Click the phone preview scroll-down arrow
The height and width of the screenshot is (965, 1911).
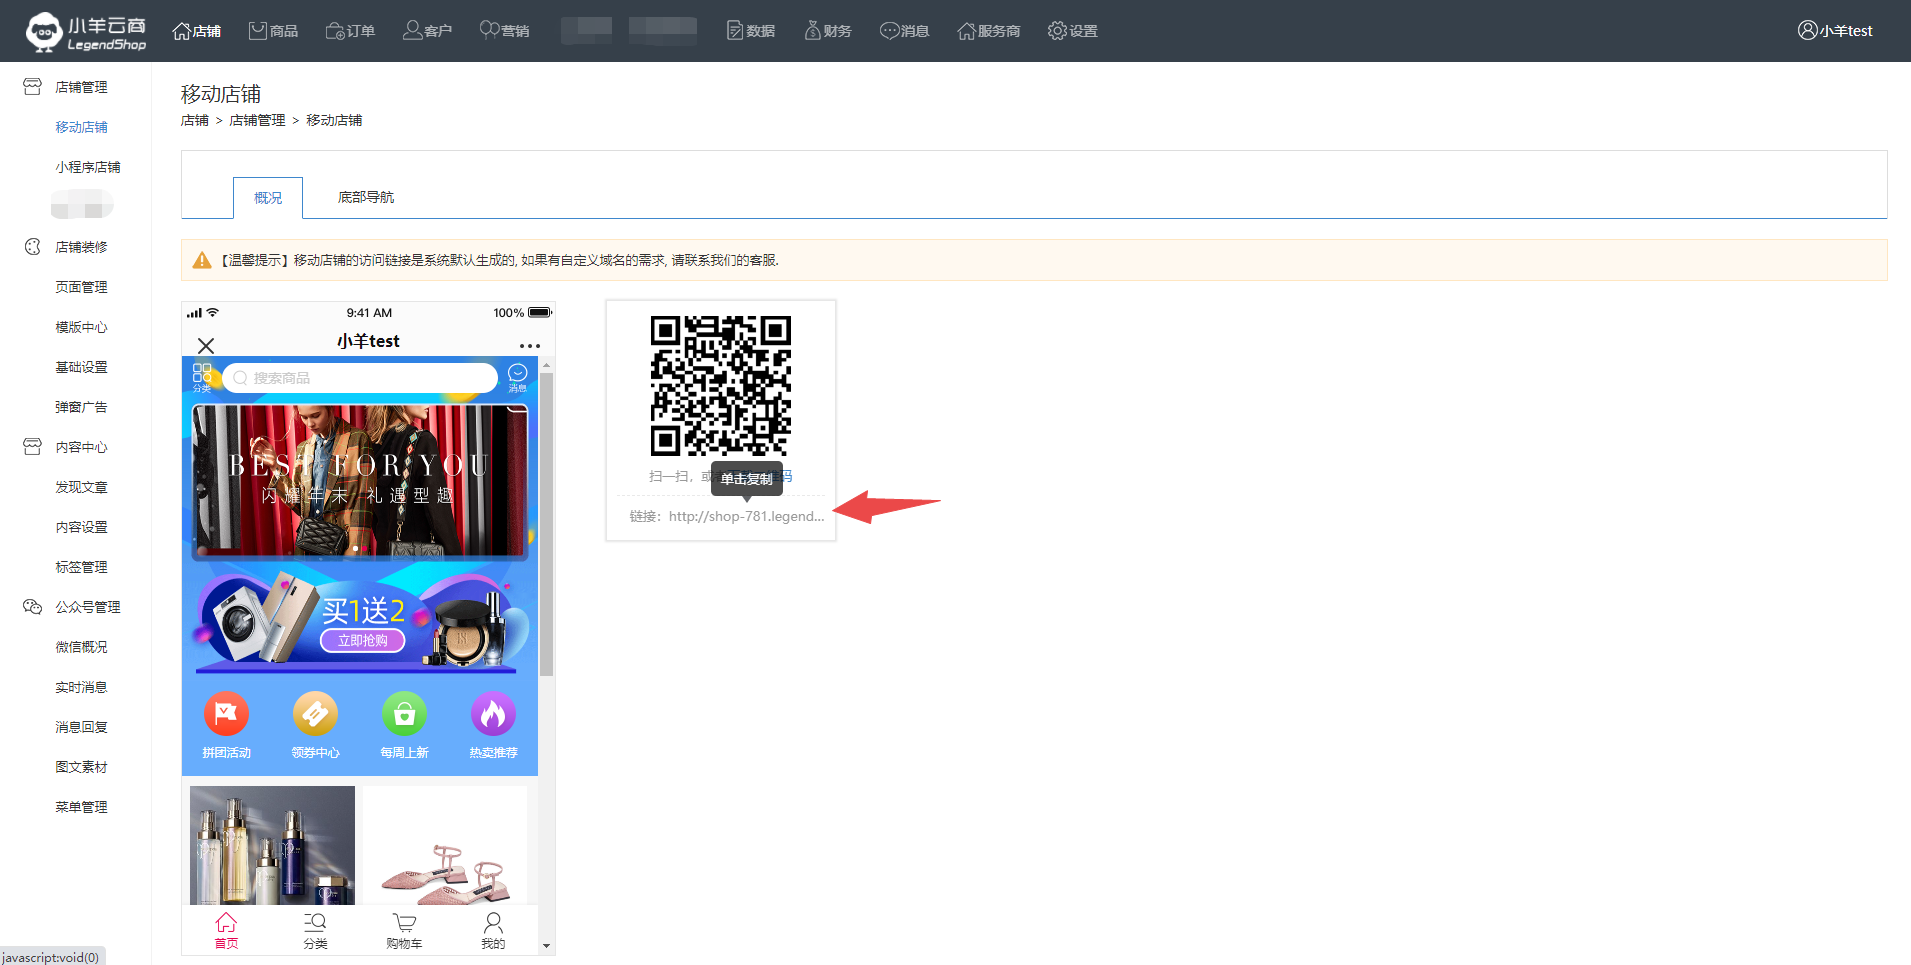[546, 945]
